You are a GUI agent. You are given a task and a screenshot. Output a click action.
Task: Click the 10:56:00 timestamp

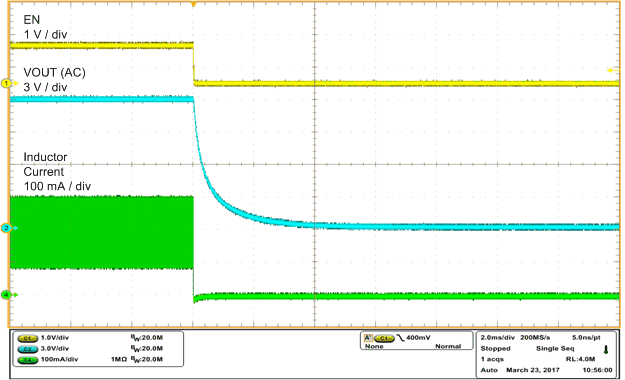tap(597, 370)
